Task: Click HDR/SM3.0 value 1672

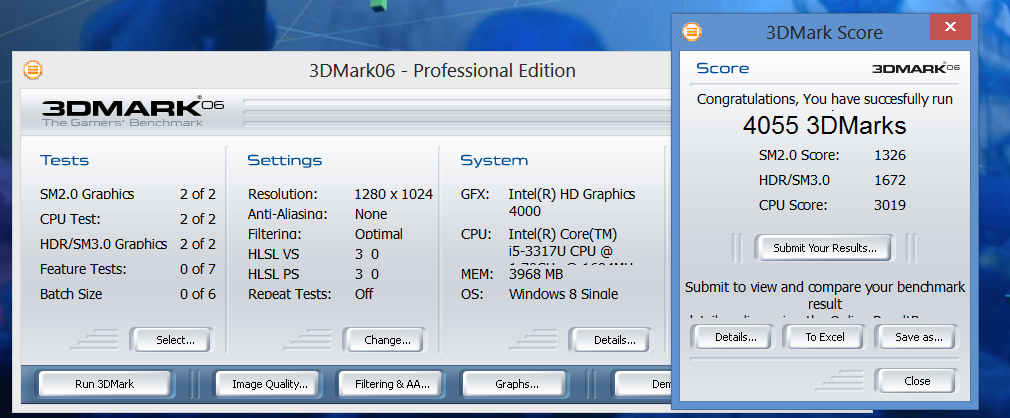Action: click(x=890, y=180)
